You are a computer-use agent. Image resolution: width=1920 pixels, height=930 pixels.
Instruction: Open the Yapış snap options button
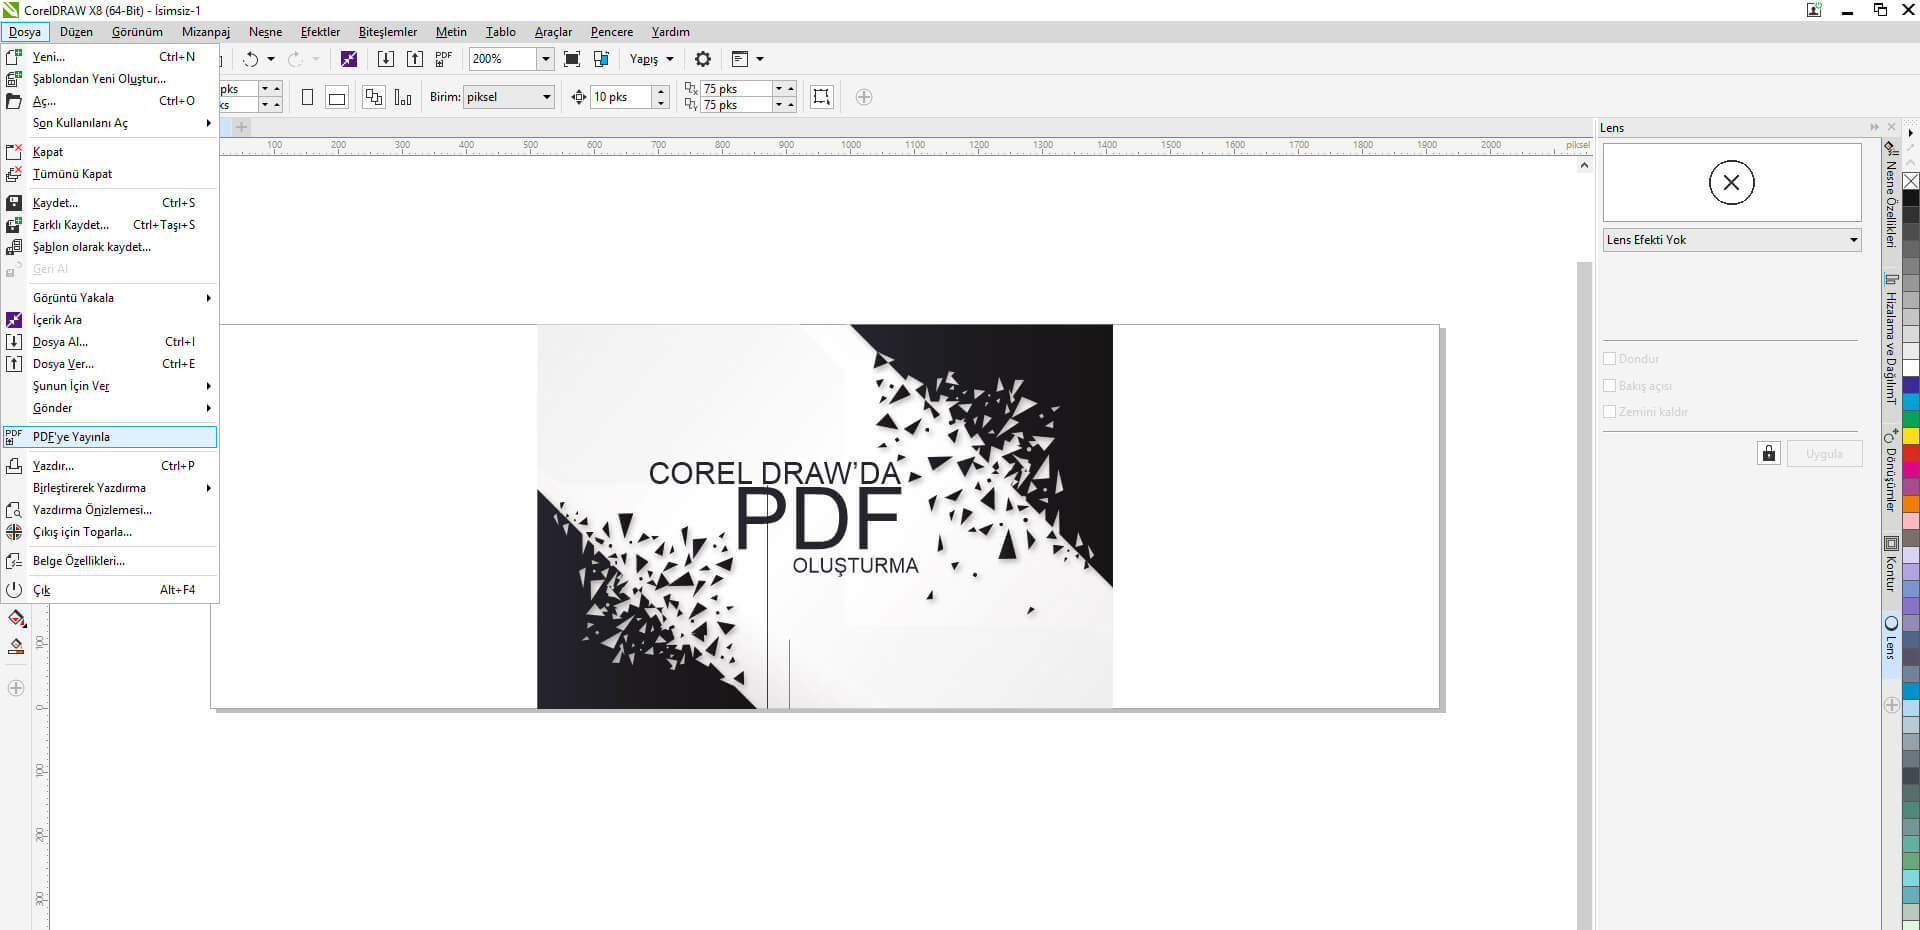651,59
